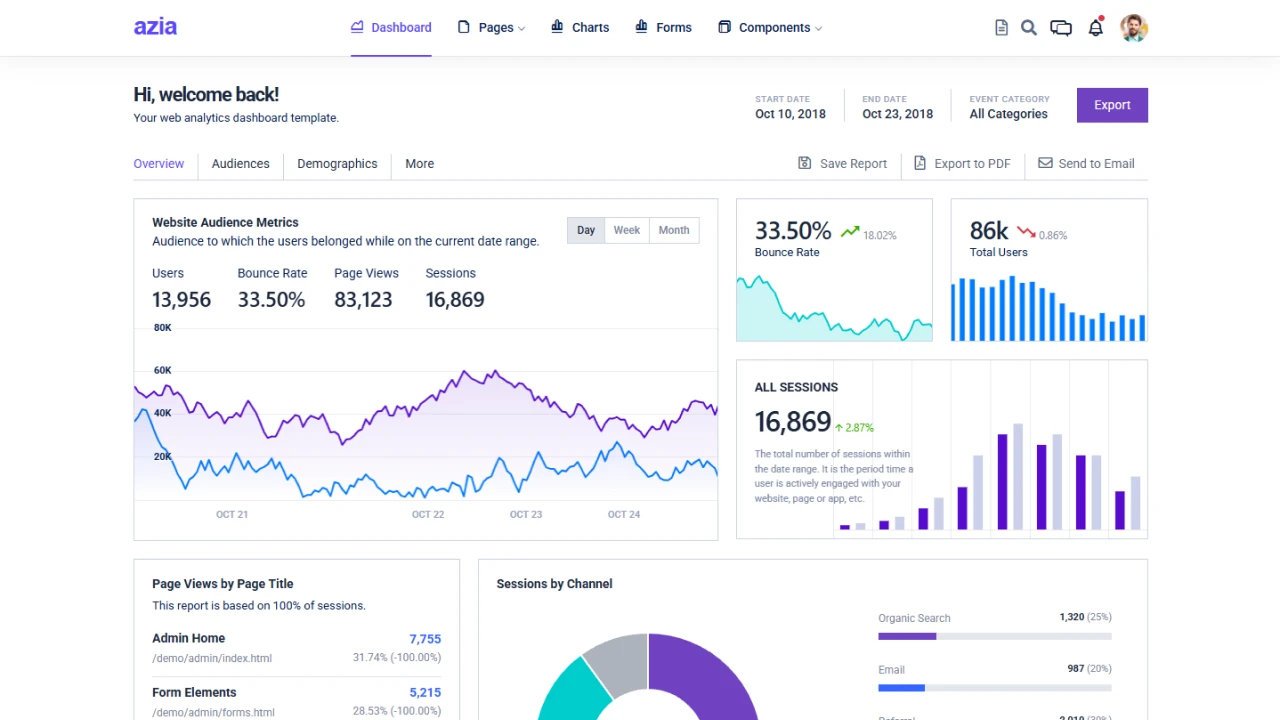Image resolution: width=1280 pixels, height=720 pixels.
Task: Click the Email 987 (20%) value
Action: (1089, 669)
